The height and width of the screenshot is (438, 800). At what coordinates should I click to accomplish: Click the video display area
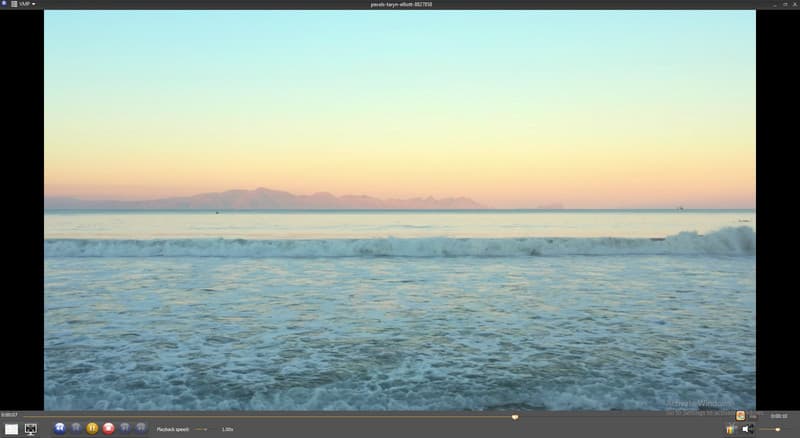point(400,210)
